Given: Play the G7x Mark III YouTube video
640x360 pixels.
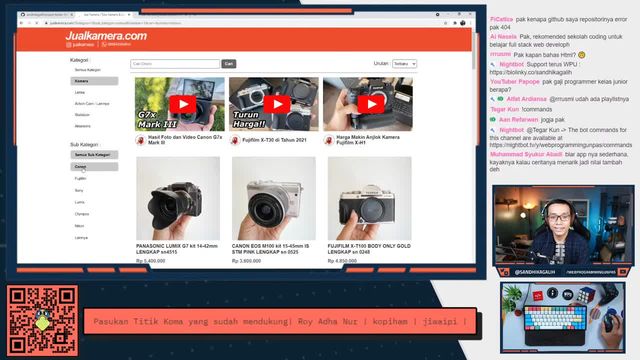Looking at the screenshot, I should [x=182, y=104].
